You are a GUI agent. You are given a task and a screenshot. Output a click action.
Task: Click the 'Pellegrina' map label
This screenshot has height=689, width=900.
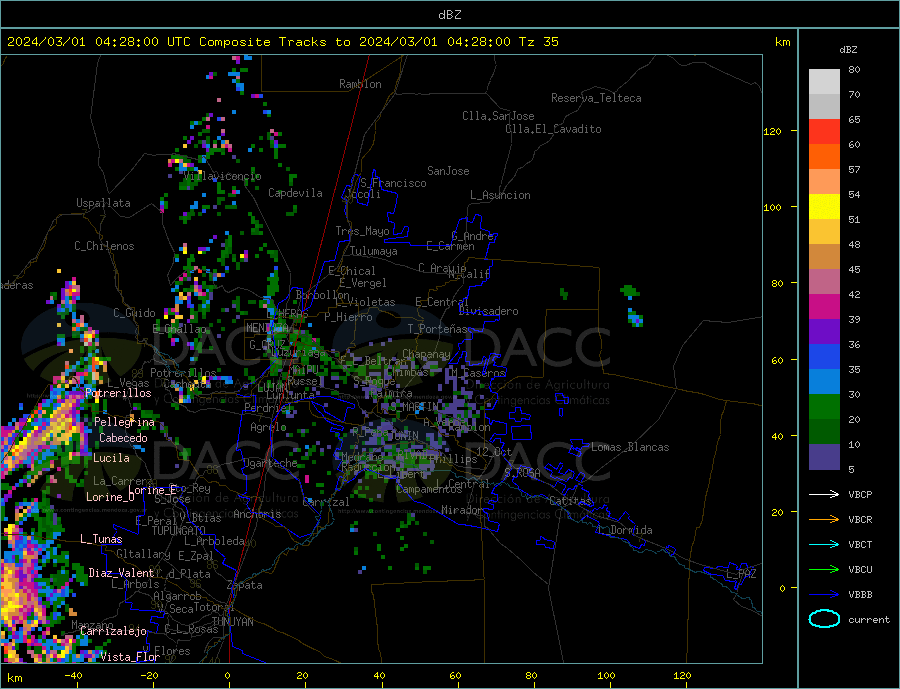(125, 422)
